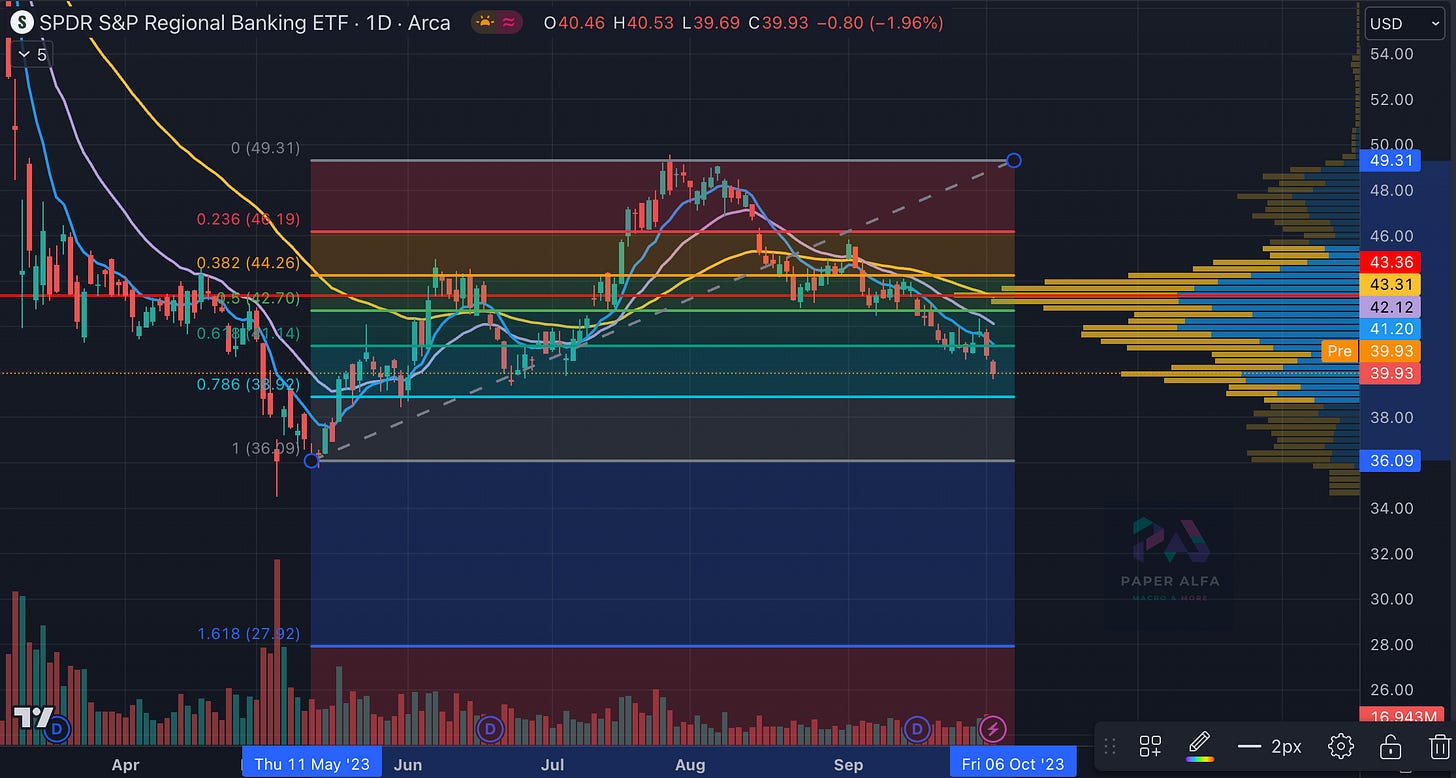Click the dividend D marker near April

click(x=59, y=727)
